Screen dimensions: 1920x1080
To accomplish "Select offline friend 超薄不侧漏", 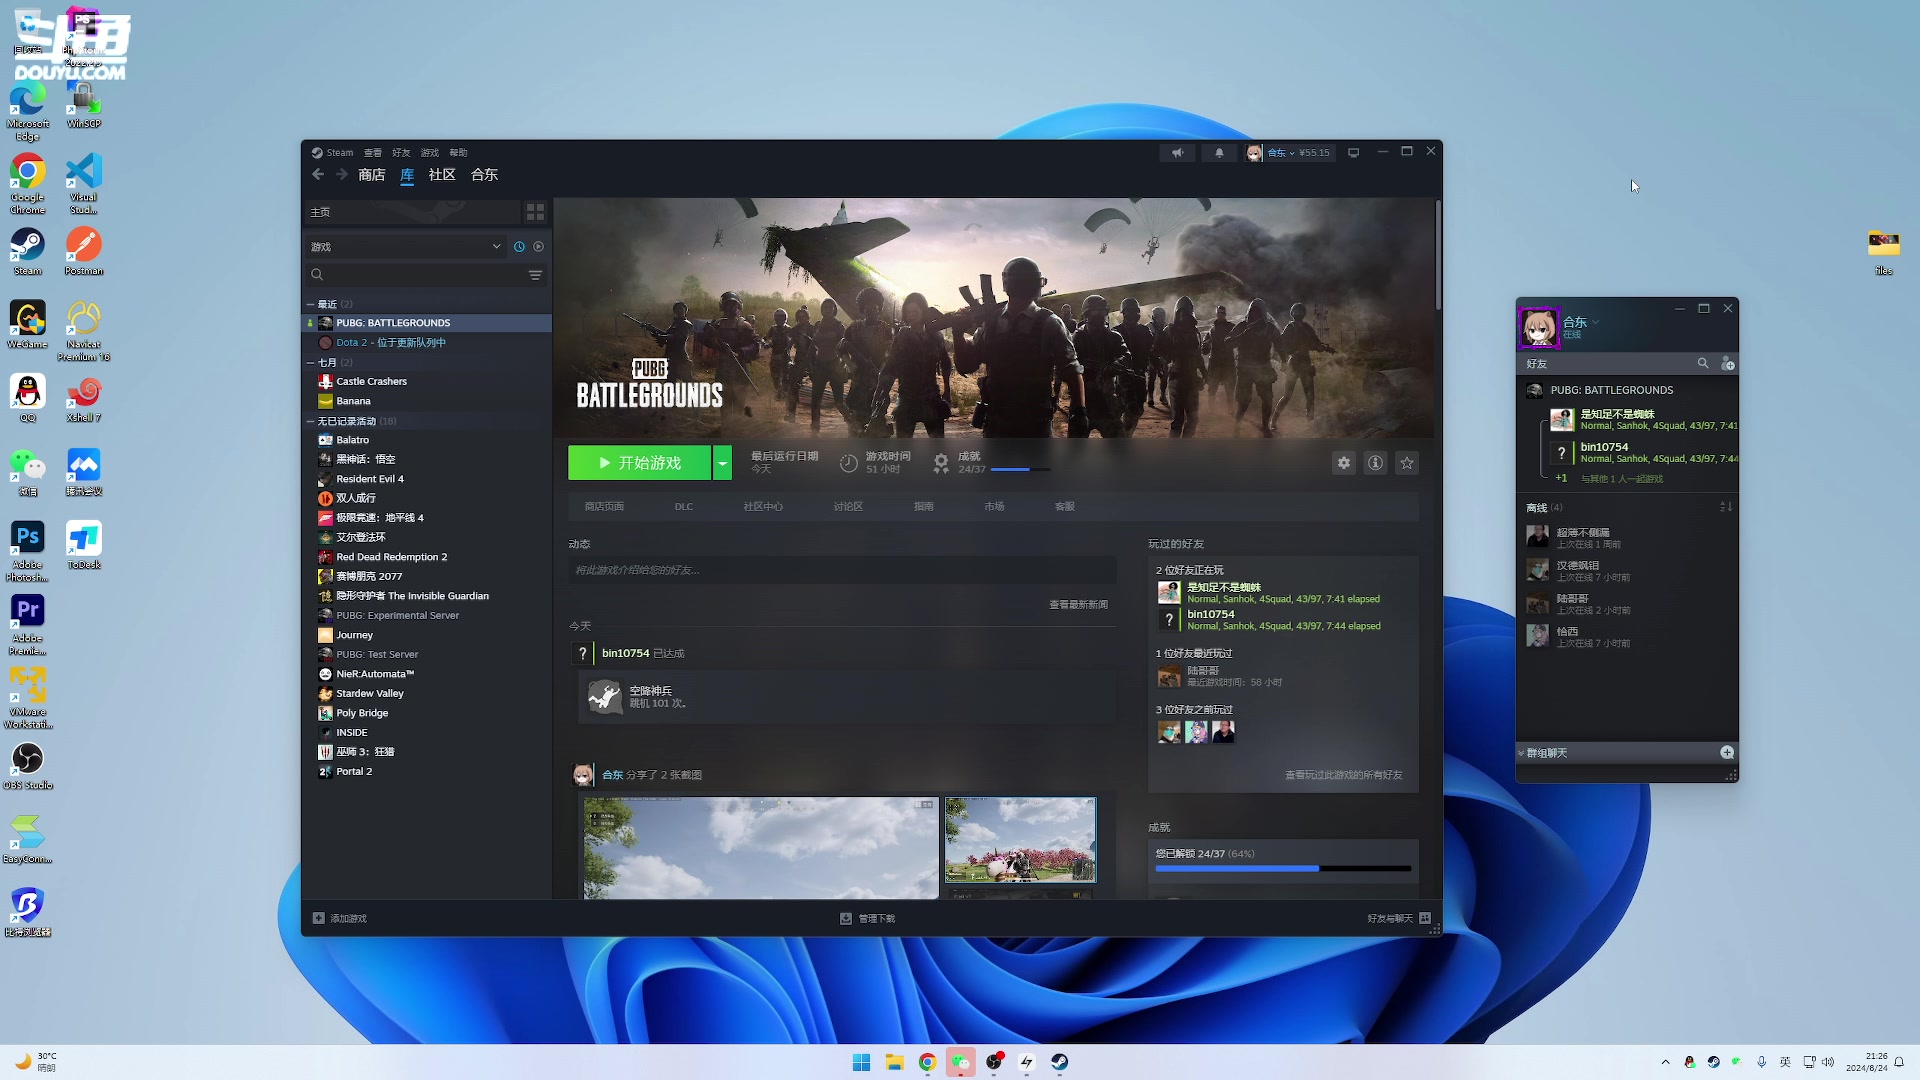I will (1627, 538).
